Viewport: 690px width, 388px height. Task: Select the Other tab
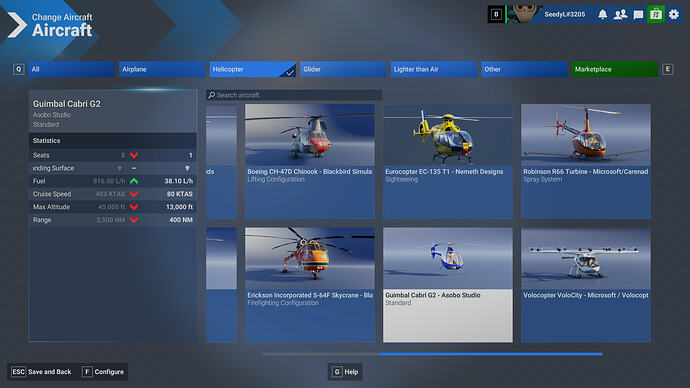(x=524, y=69)
